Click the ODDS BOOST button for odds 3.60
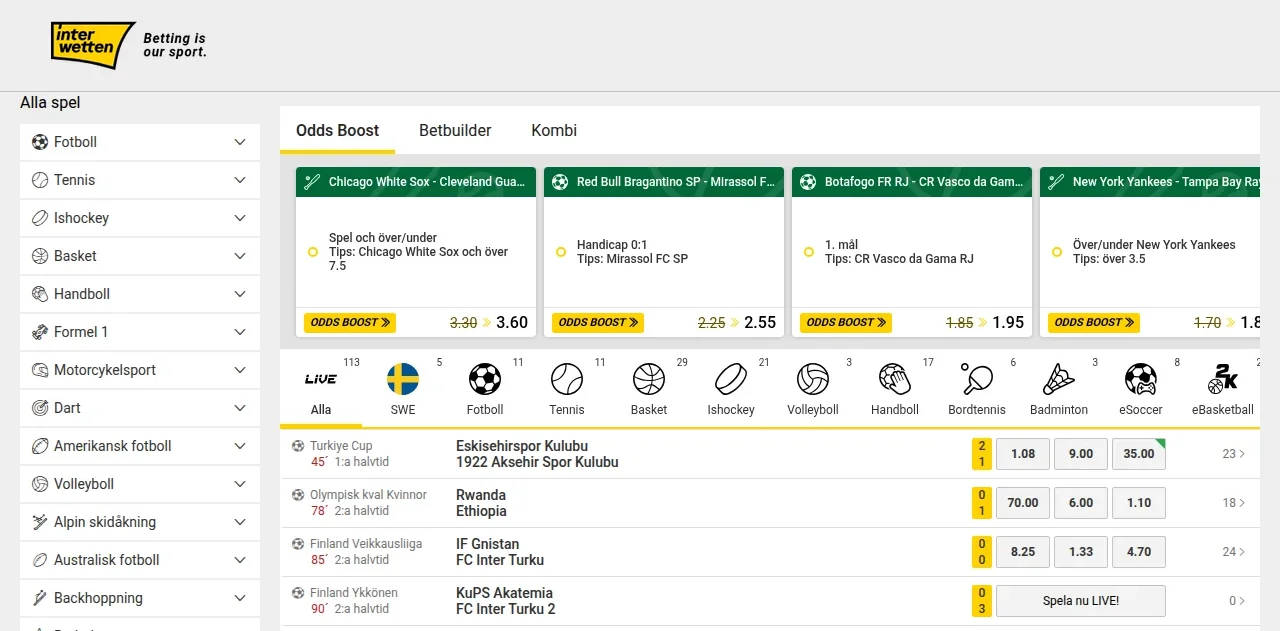The height and width of the screenshot is (631, 1280). tap(350, 322)
